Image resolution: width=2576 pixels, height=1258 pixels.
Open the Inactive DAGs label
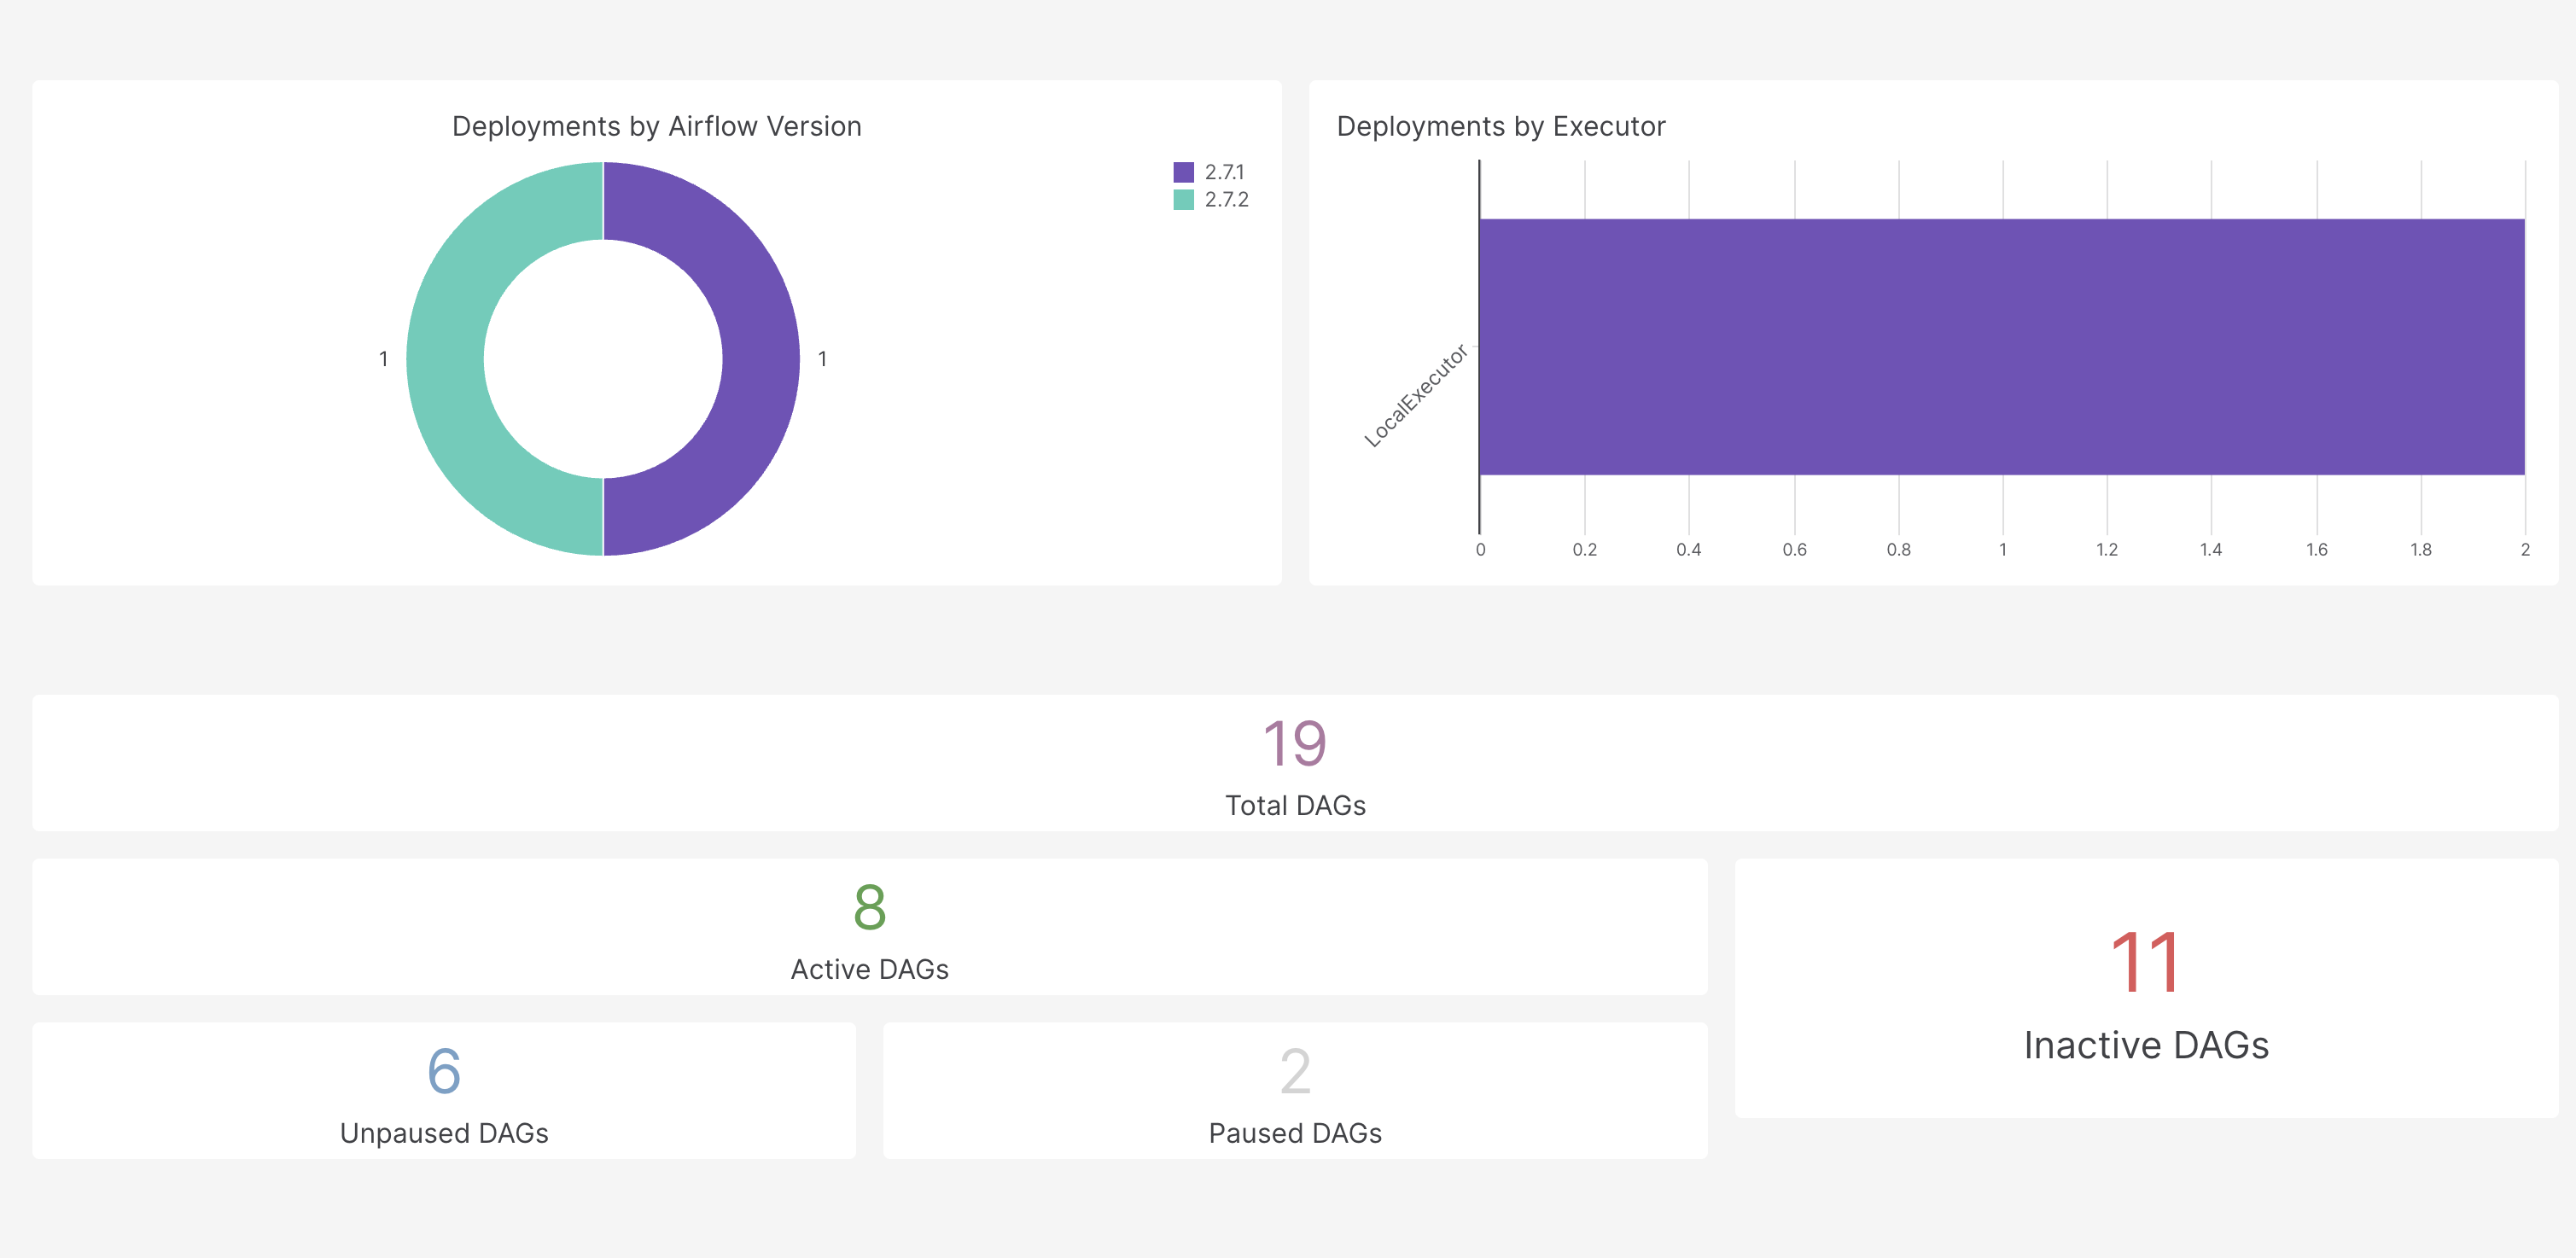click(2145, 1045)
